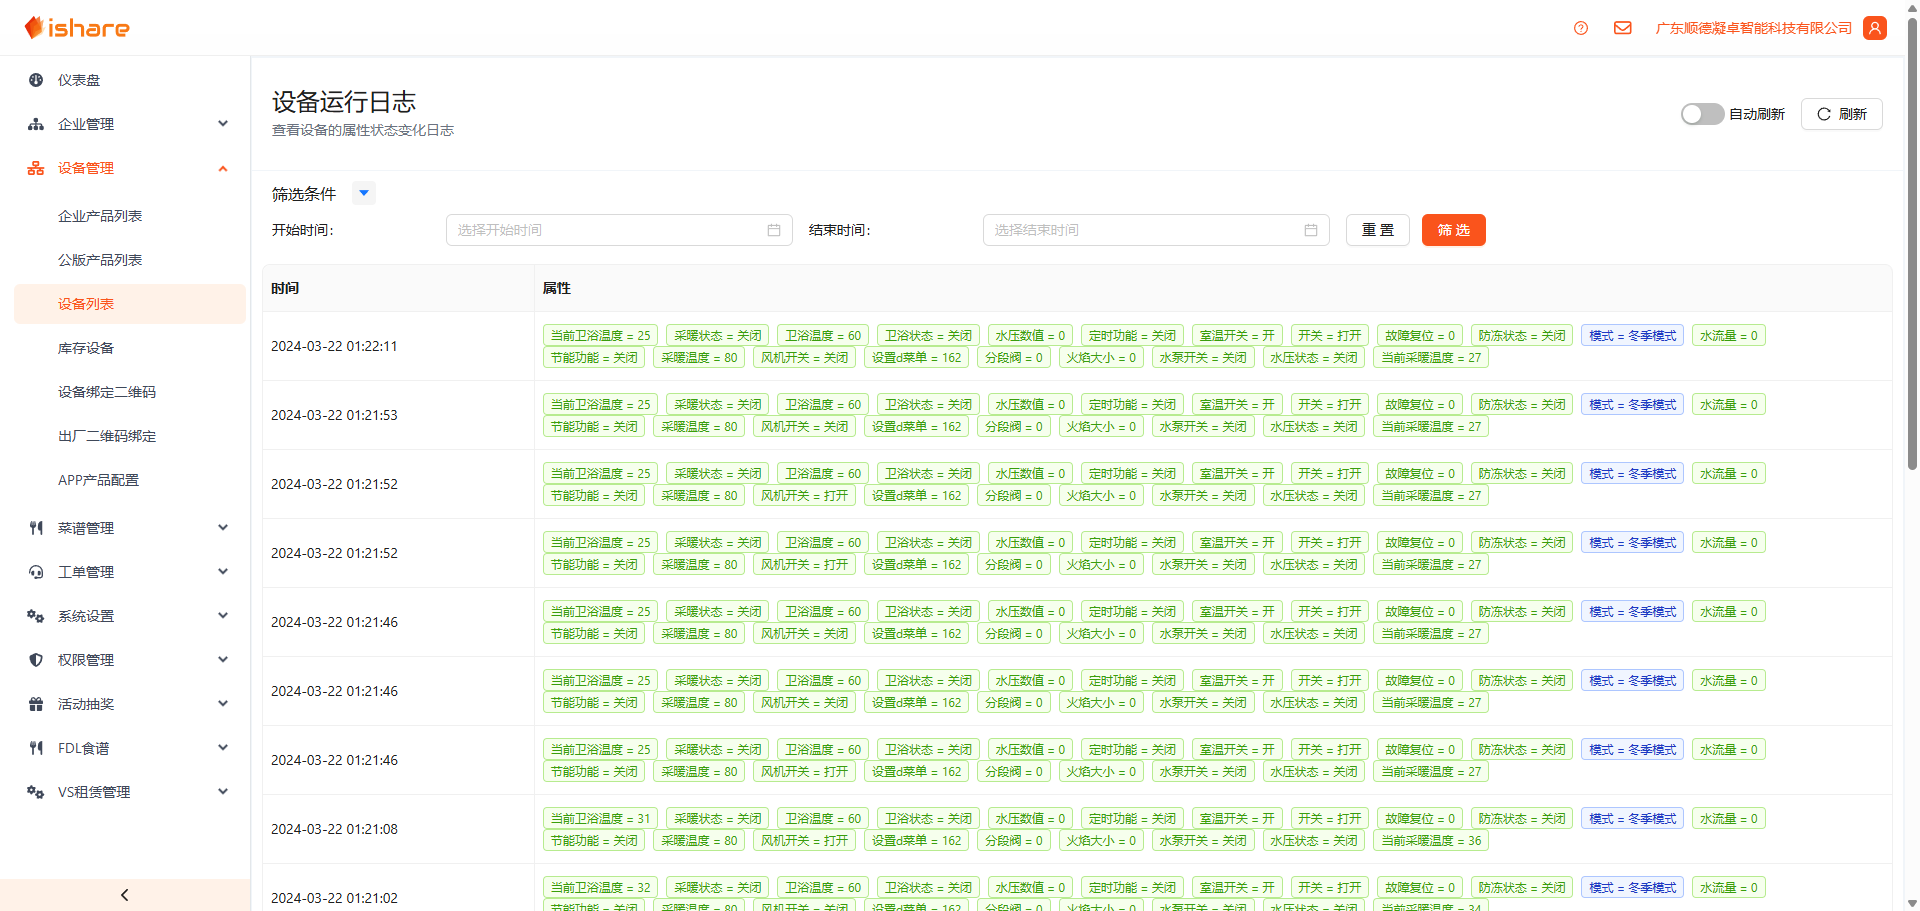
Task: Click the ishare logo
Action: (x=78, y=28)
